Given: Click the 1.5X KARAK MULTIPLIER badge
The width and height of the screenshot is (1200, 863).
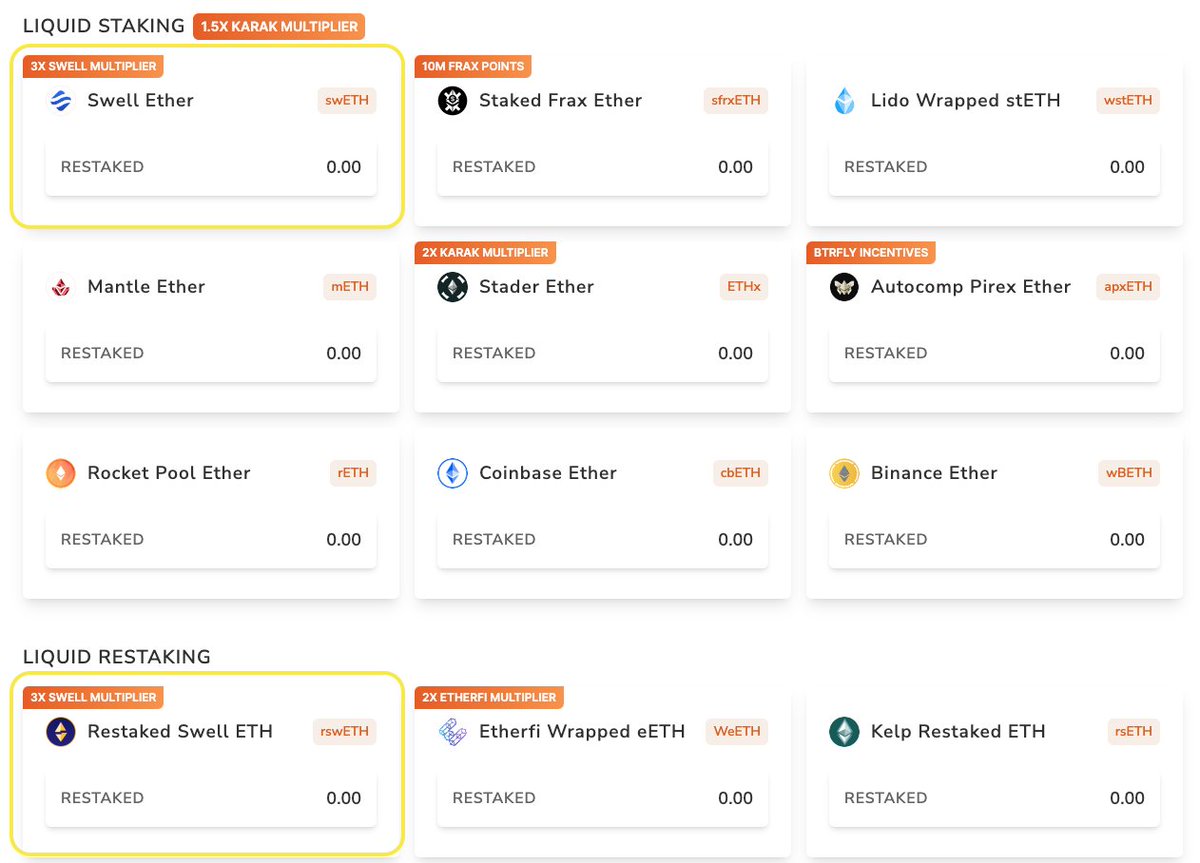Looking at the screenshot, I should (279, 27).
